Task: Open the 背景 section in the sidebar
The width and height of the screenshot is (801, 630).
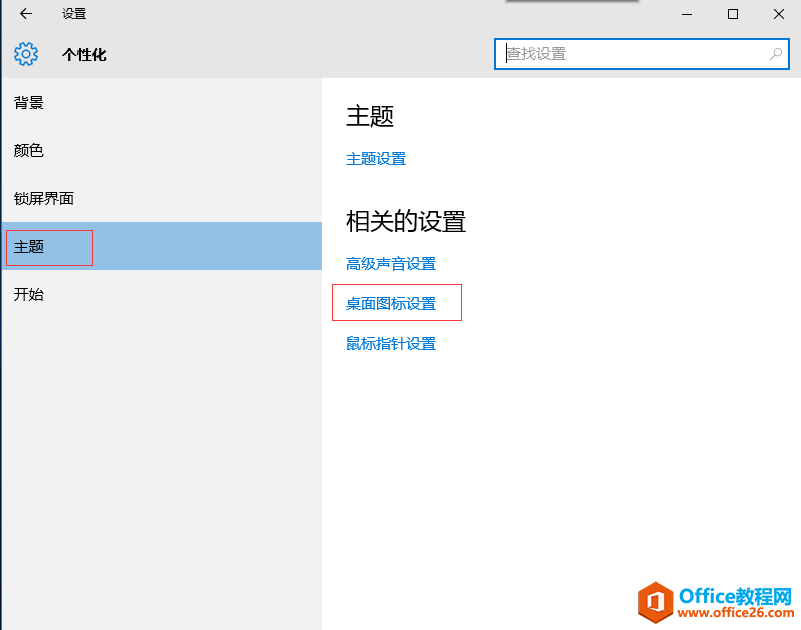Action: (x=29, y=103)
